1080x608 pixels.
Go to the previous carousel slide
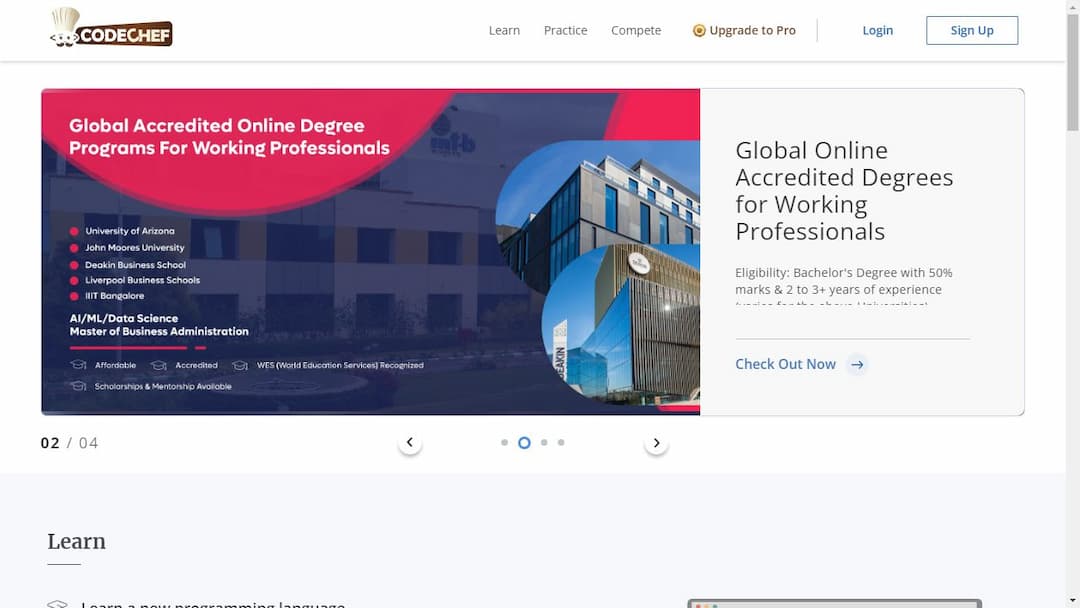click(409, 443)
